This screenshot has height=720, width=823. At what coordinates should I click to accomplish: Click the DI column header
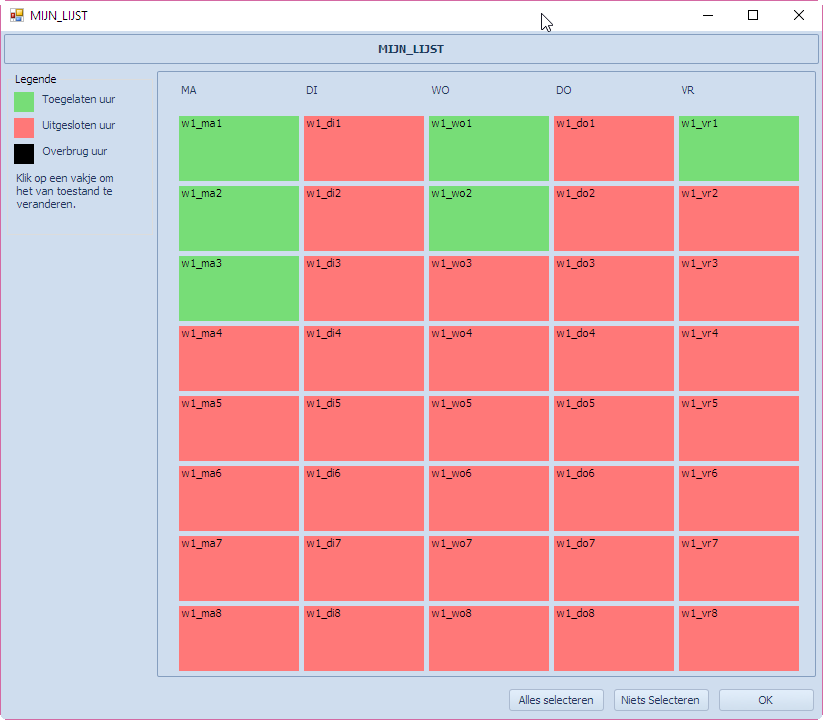click(x=312, y=90)
